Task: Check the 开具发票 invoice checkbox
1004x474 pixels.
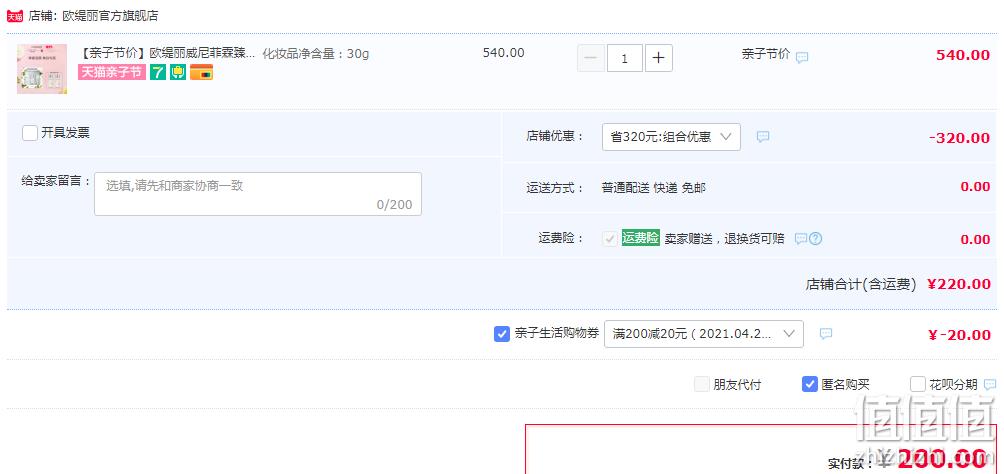Action: click(29, 133)
